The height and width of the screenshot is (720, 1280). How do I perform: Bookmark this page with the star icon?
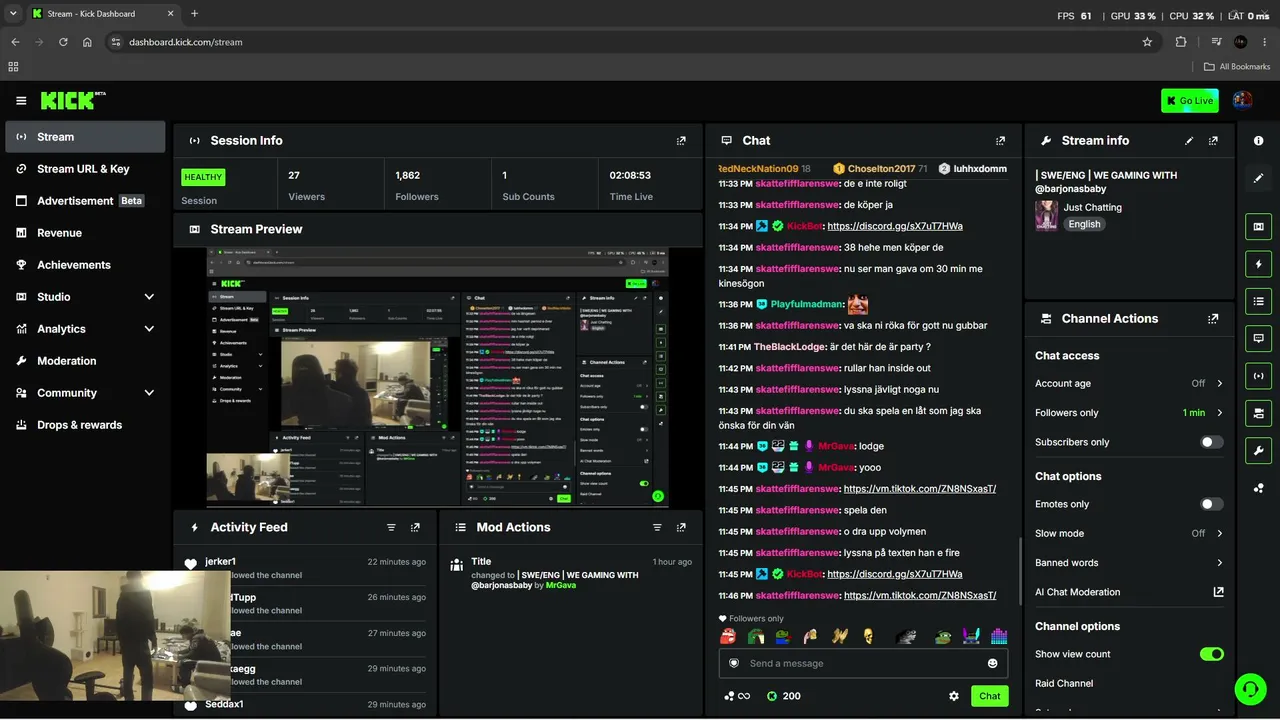coord(1147,42)
